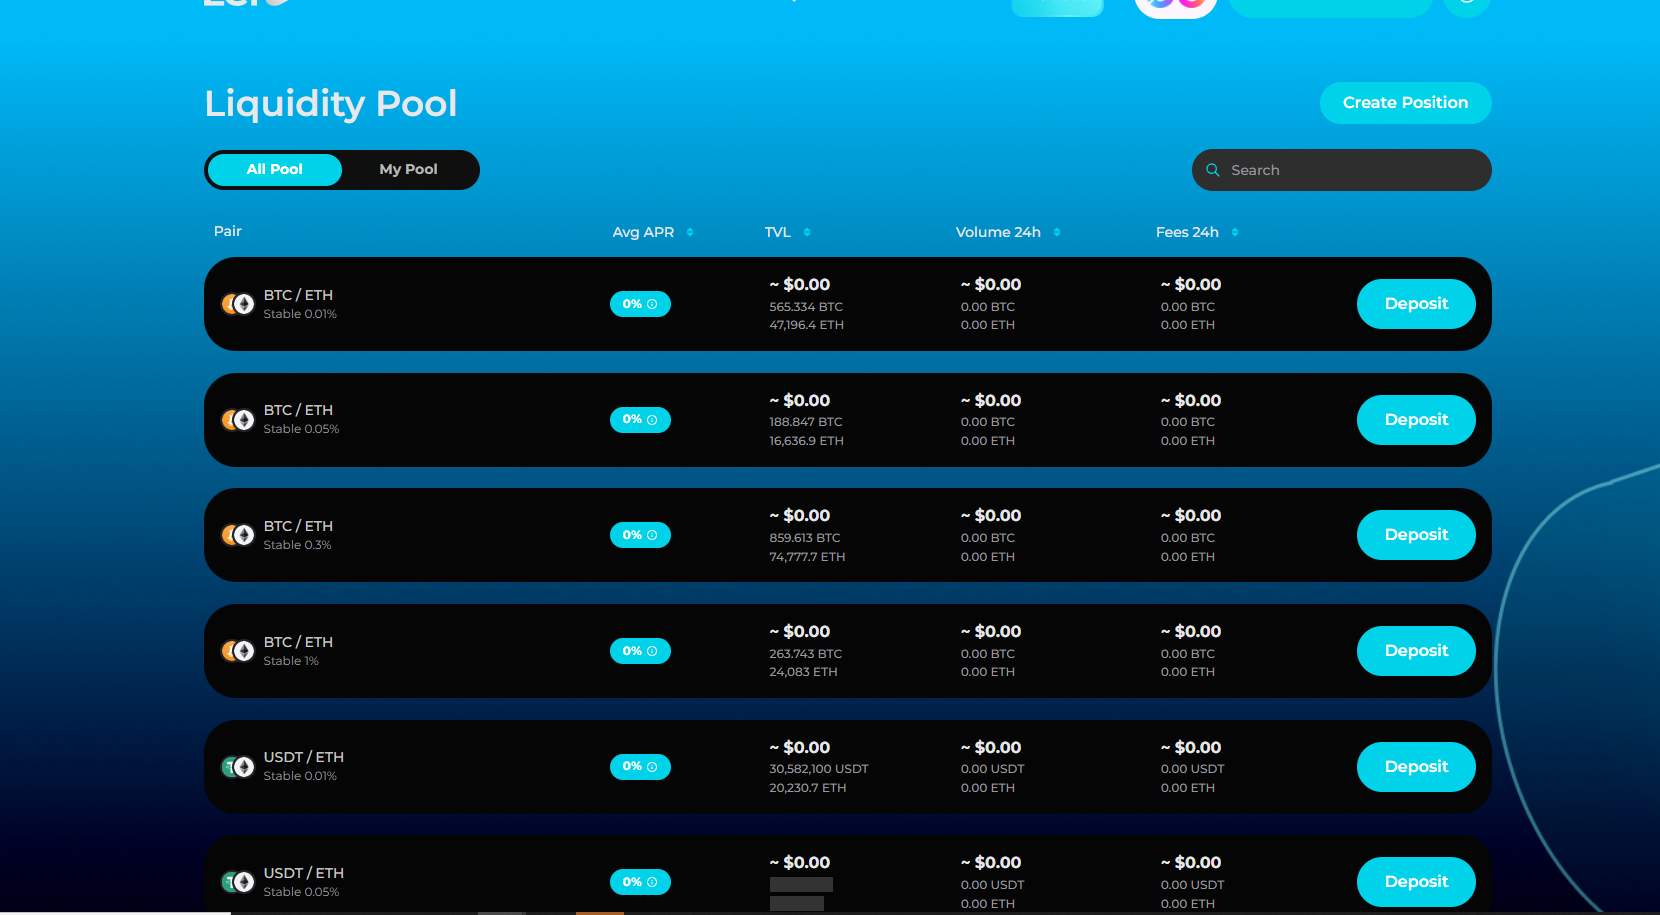
Task: Deposit into the USDT/ETH Stable 0.01% pool
Action: point(1415,767)
